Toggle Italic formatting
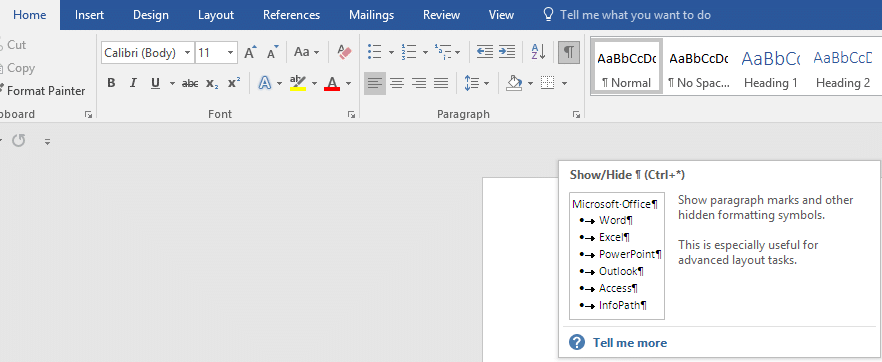Image resolution: width=882 pixels, height=362 pixels. [x=133, y=83]
